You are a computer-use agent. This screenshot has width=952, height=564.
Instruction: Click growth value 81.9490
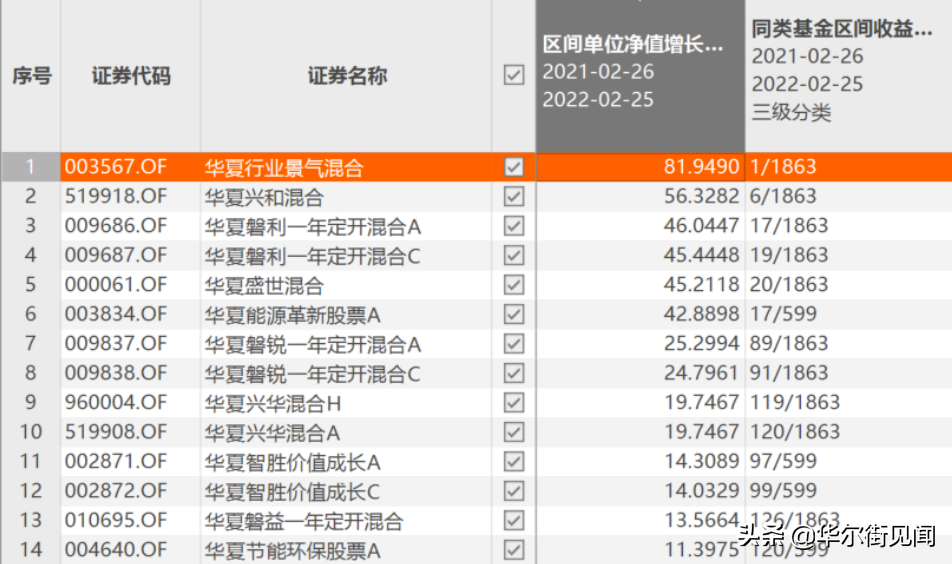click(x=701, y=167)
